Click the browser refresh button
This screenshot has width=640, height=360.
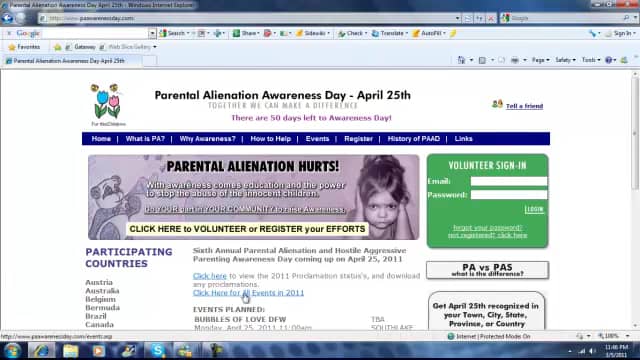coord(480,18)
